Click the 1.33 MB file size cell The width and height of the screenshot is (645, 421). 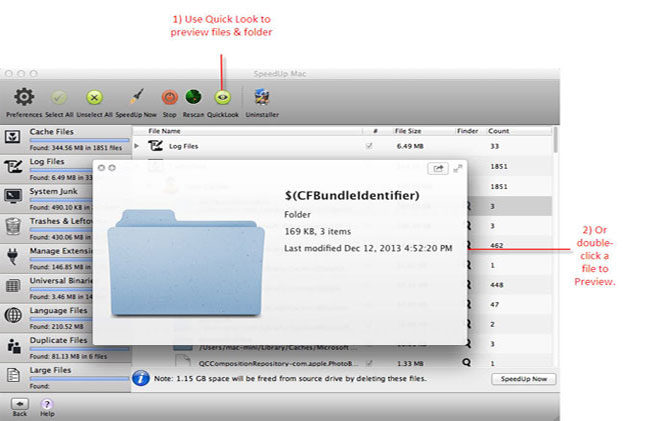(x=410, y=363)
